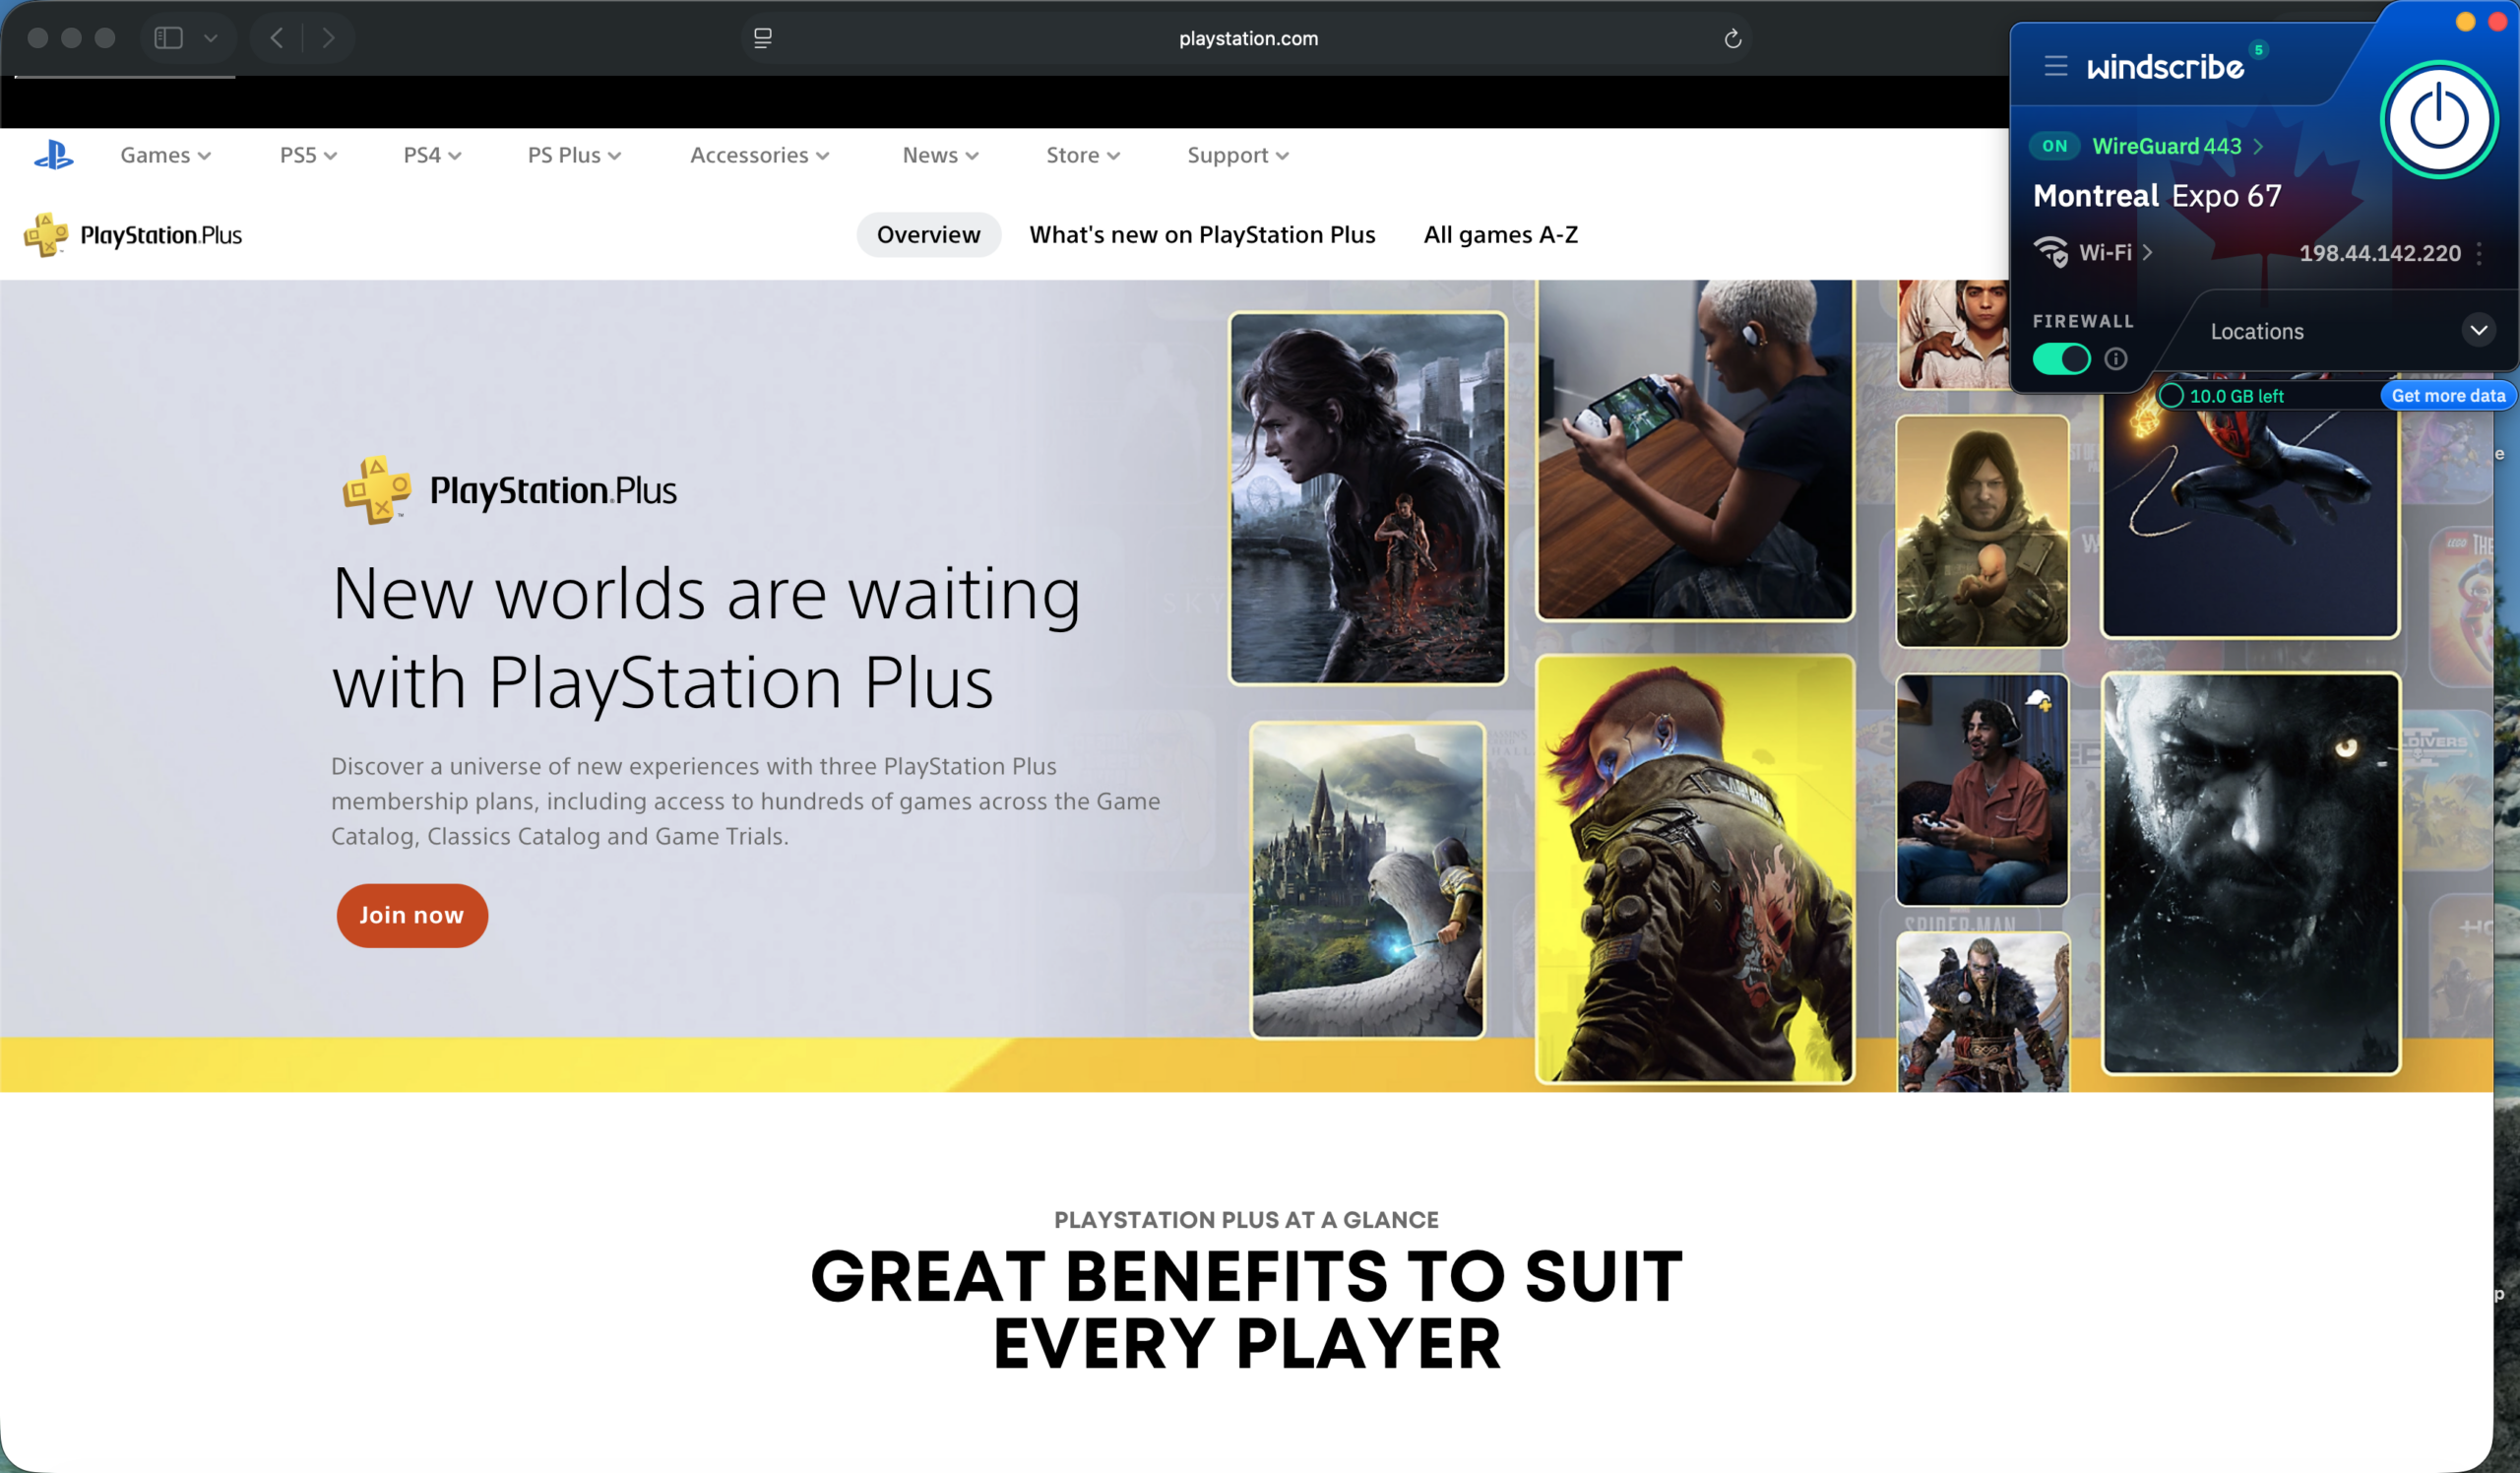This screenshot has height=1473, width=2520.
Task: Open the PlayStation Portal player photo
Action: tap(1695, 450)
